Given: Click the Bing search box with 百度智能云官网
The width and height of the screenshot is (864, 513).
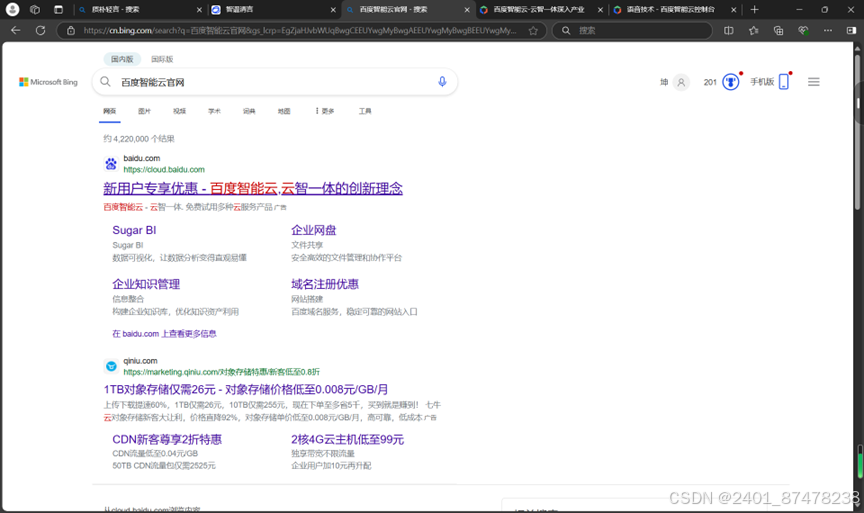Looking at the screenshot, I should tap(276, 82).
